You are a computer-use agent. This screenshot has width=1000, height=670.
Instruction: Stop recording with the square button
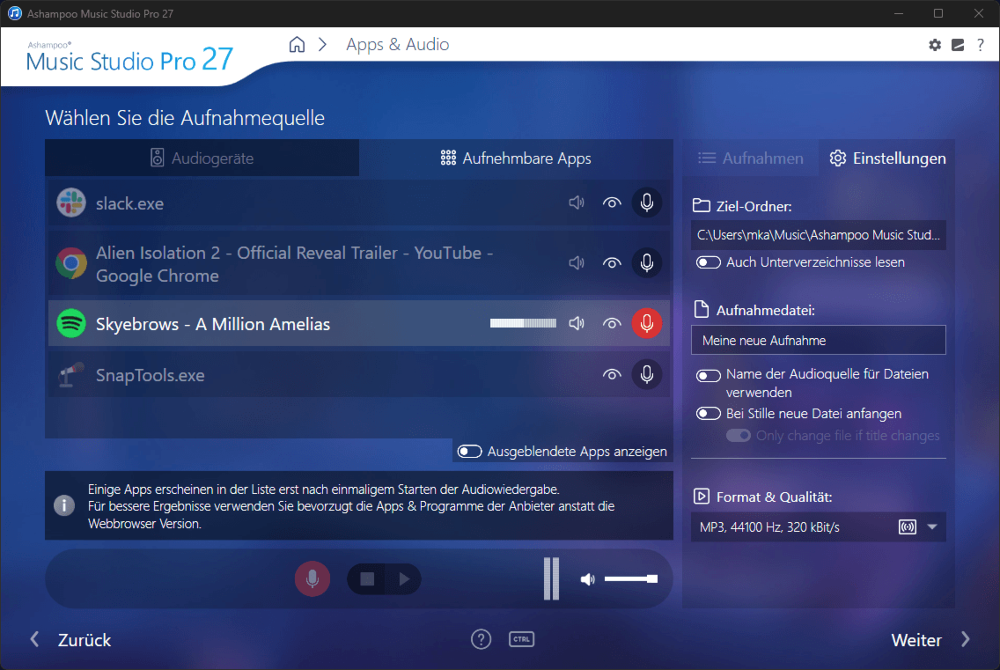point(367,579)
